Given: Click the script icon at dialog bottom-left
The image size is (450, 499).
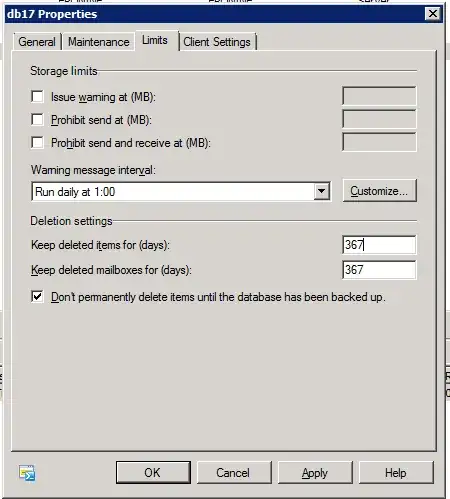Looking at the screenshot, I should (27, 473).
